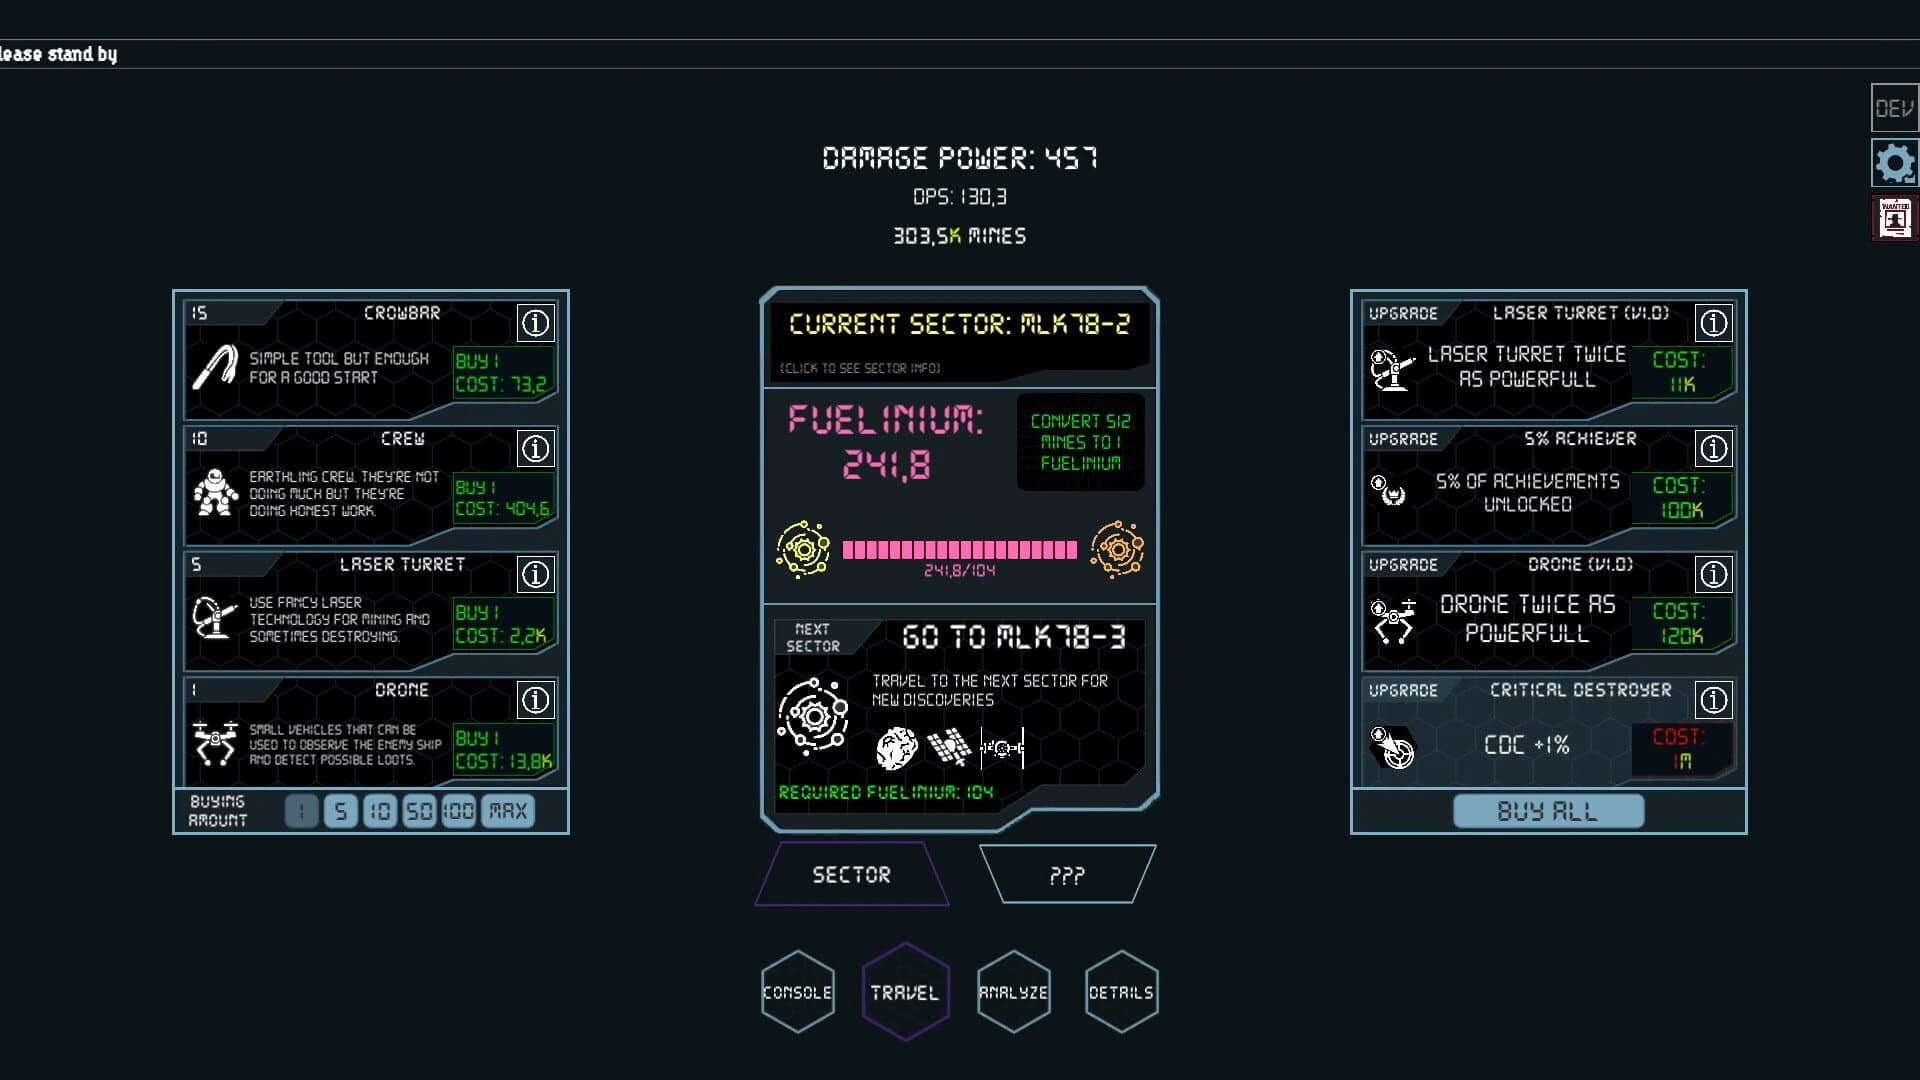Image resolution: width=1920 pixels, height=1080 pixels.
Task: Show info for Laser Turret (V1.0) upgrade
Action: (1713, 323)
